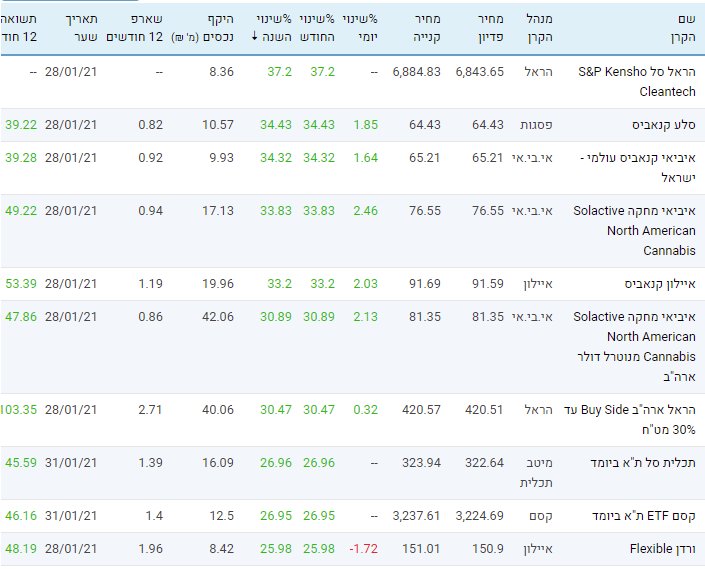Open the הראל סל S&P Kensho Cleantech fund
This screenshot has width=705, height=569.
tap(637, 81)
